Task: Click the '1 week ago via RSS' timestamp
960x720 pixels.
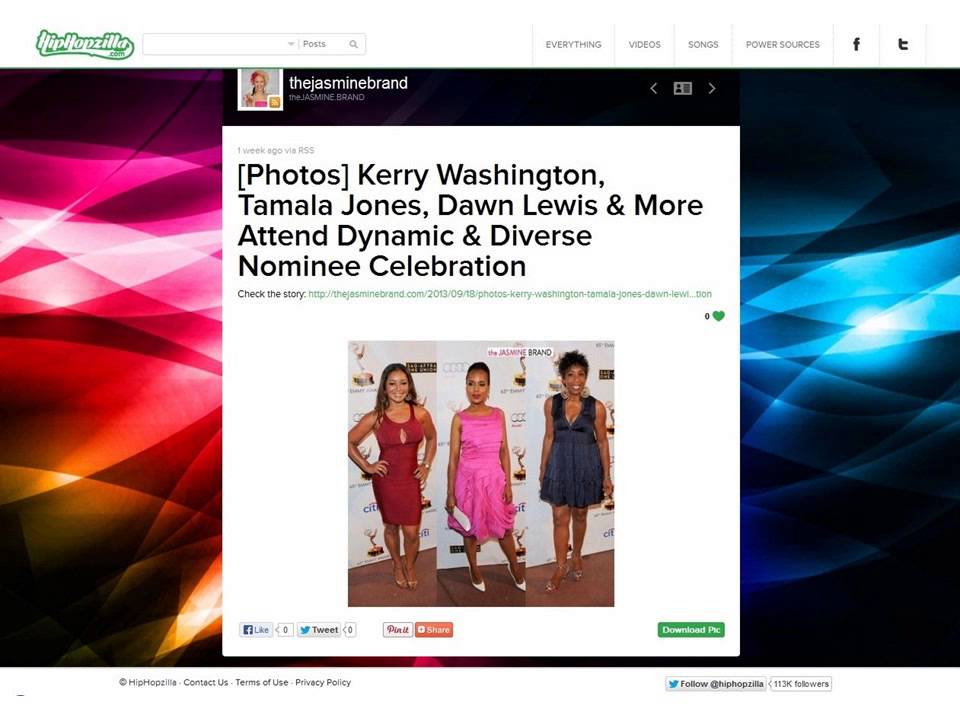Action: click(x=276, y=150)
